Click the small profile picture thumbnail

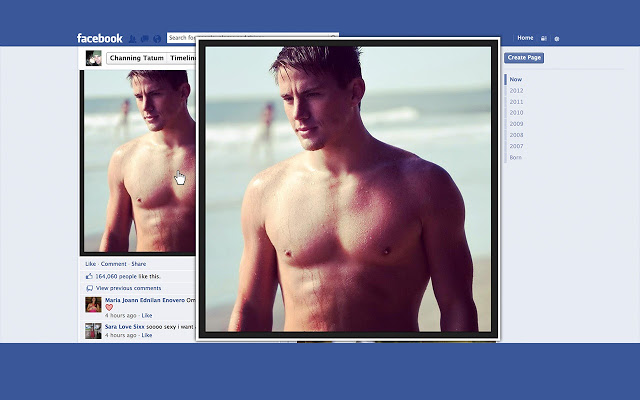point(93,58)
